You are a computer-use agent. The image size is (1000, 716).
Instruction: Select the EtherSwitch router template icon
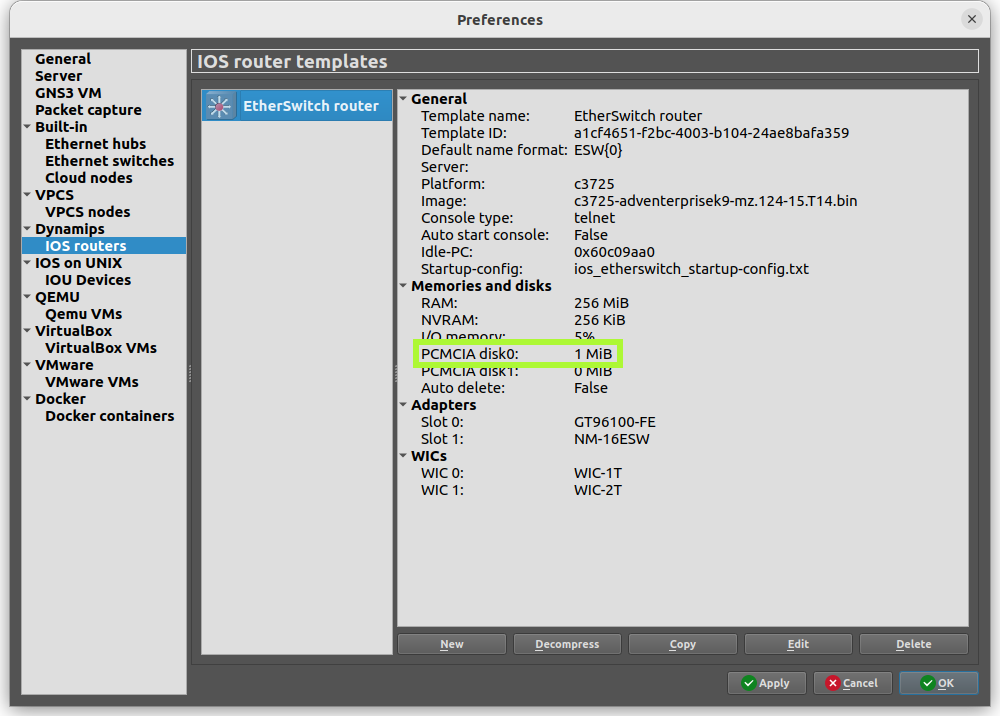(220, 106)
